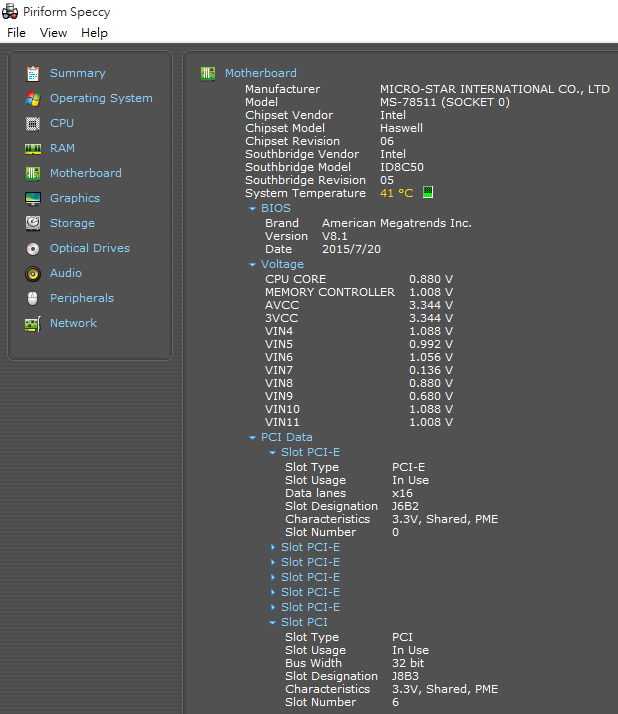
Task: Click the Graphics monitor icon
Action: [x=33, y=198]
